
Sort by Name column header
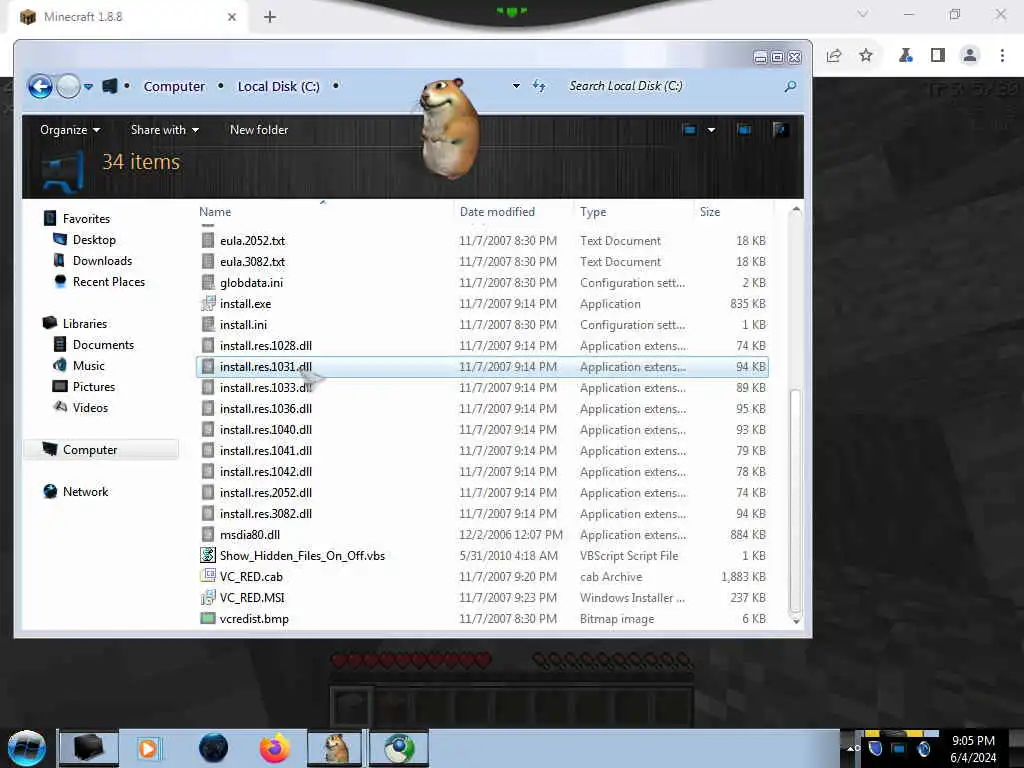click(x=215, y=212)
